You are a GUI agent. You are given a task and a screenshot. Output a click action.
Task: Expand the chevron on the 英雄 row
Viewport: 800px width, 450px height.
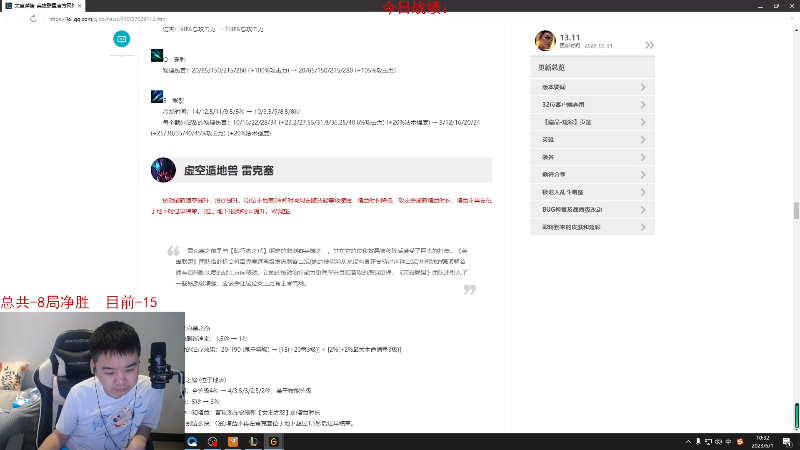point(643,140)
